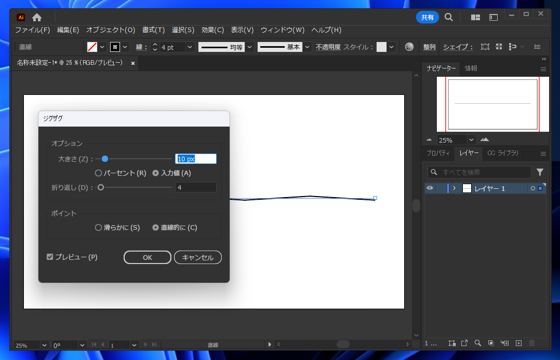
Task: Go to the Illustrator Home screen
Action: [37, 17]
